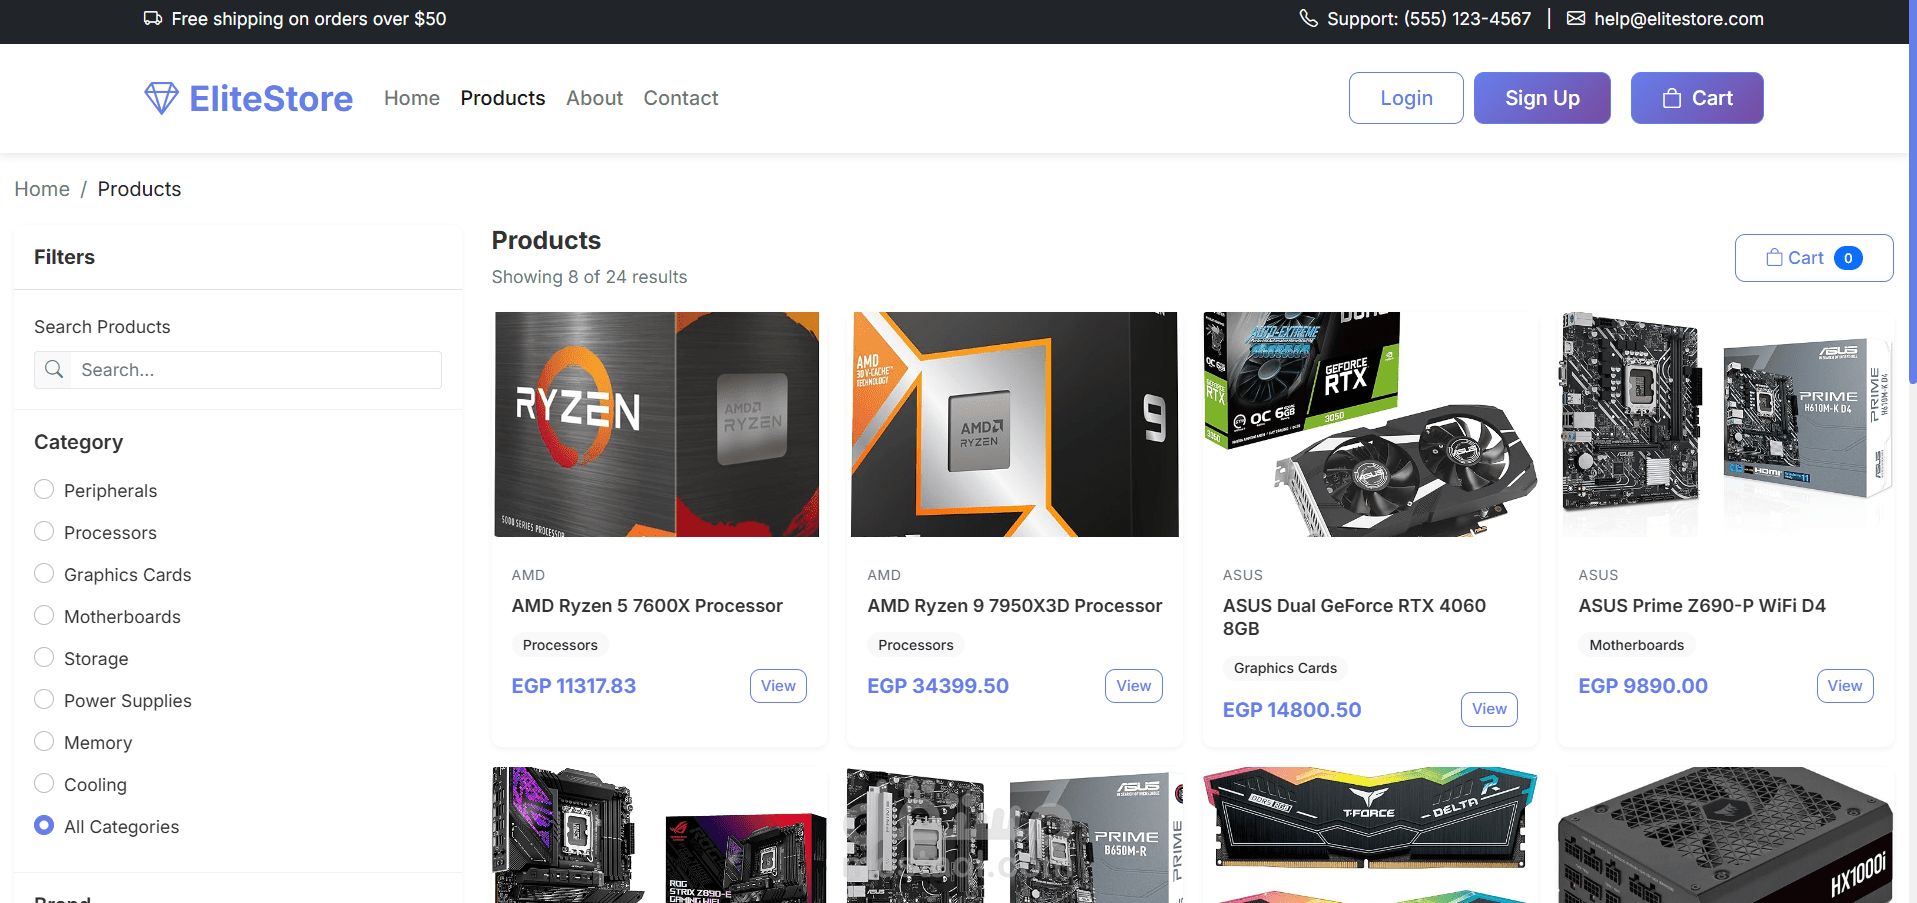View the ASUS Dual GeForce RTX 4060
Viewport: 1917px width, 903px height.
(x=1489, y=709)
